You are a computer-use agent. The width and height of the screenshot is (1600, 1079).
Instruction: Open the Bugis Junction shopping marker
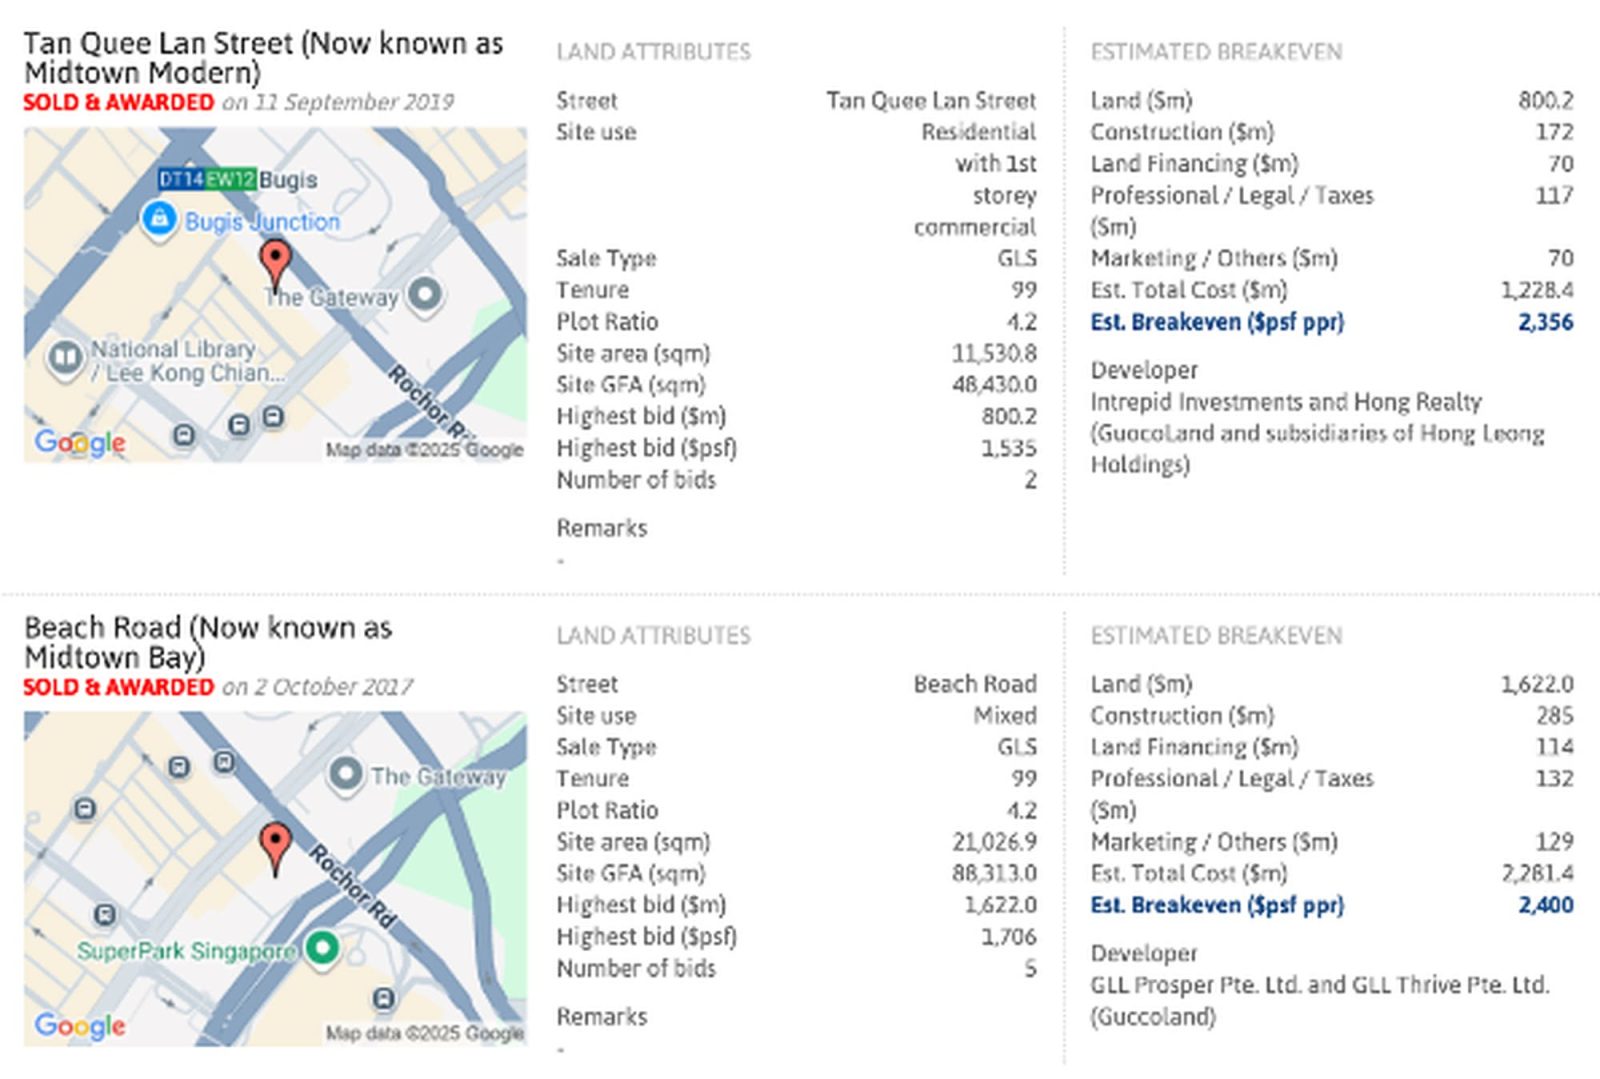coord(158,219)
